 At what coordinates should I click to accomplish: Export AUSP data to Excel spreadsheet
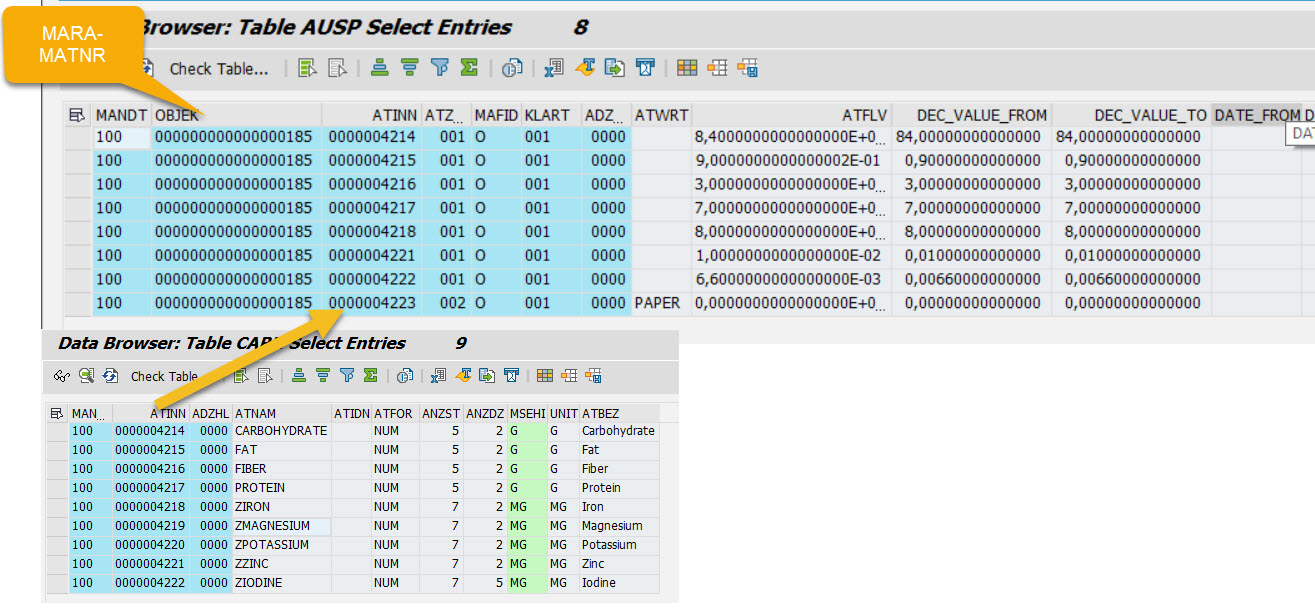(554, 68)
